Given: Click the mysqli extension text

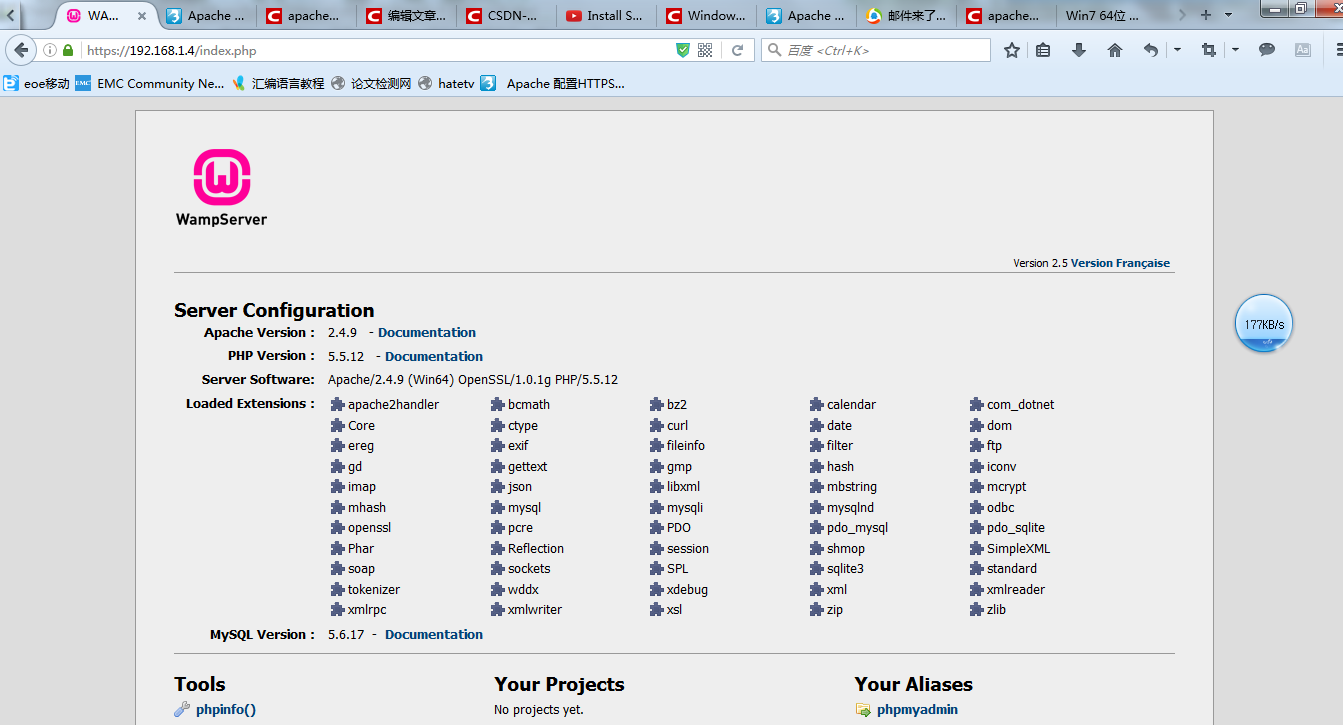Looking at the screenshot, I should pyautogui.click(x=685, y=508).
